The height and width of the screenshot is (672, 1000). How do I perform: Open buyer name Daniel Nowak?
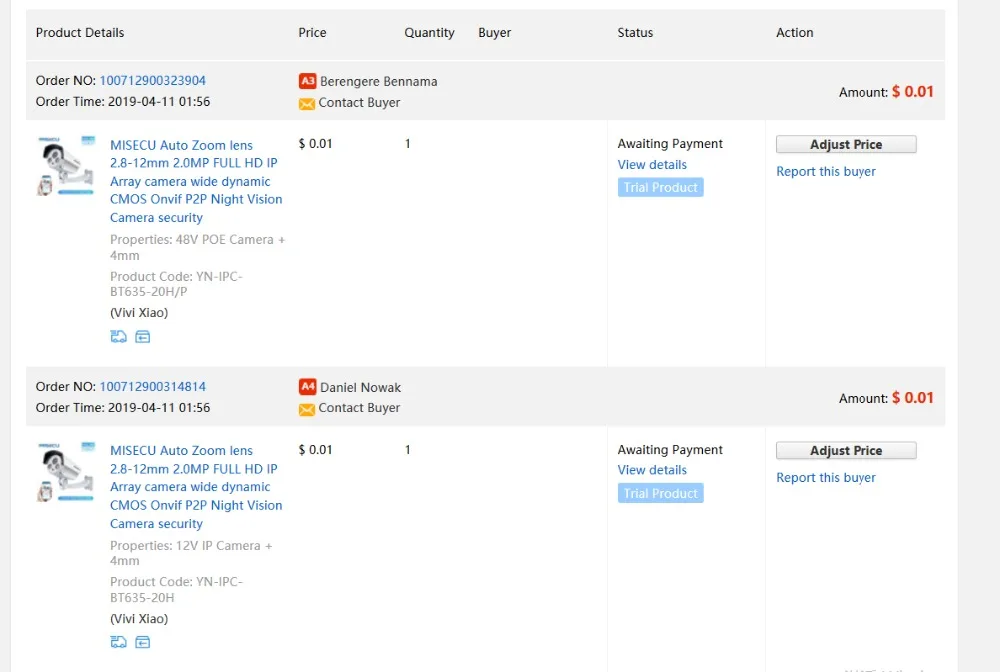coord(360,388)
